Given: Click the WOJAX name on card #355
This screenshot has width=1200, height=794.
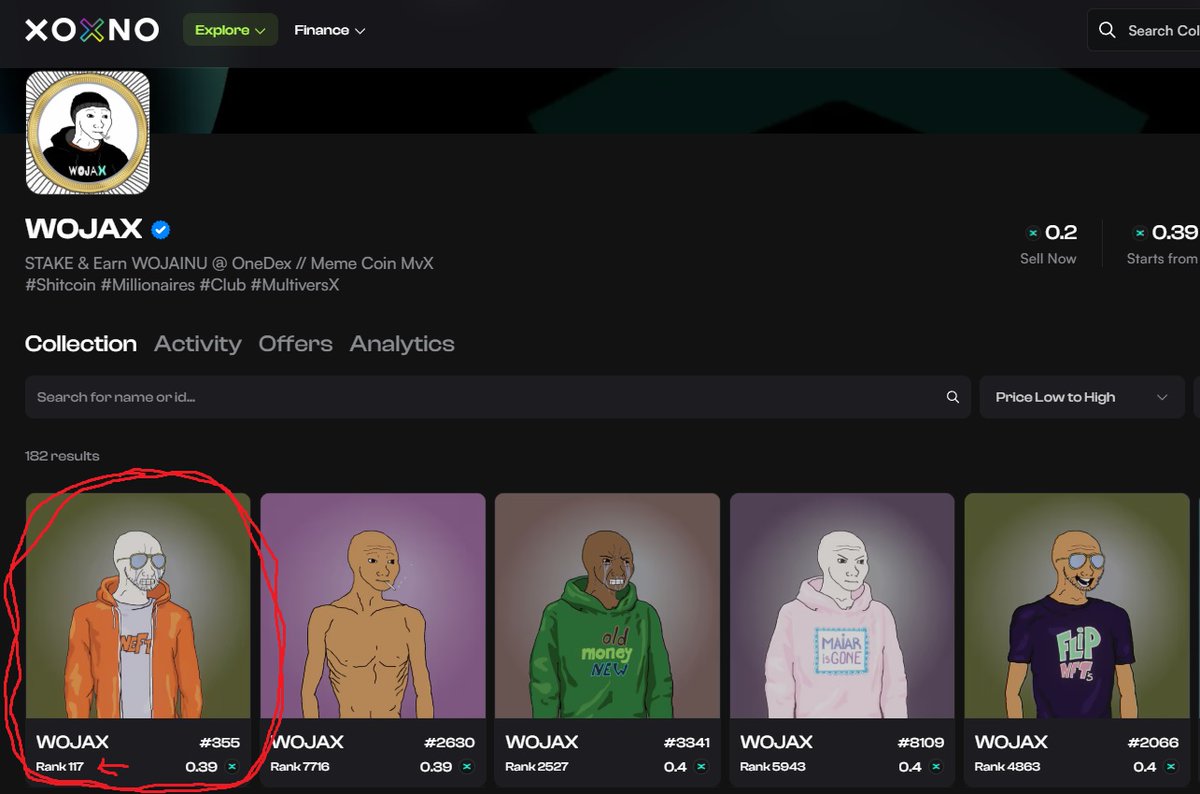Looking at the screenshot, I should pos(72,742).
